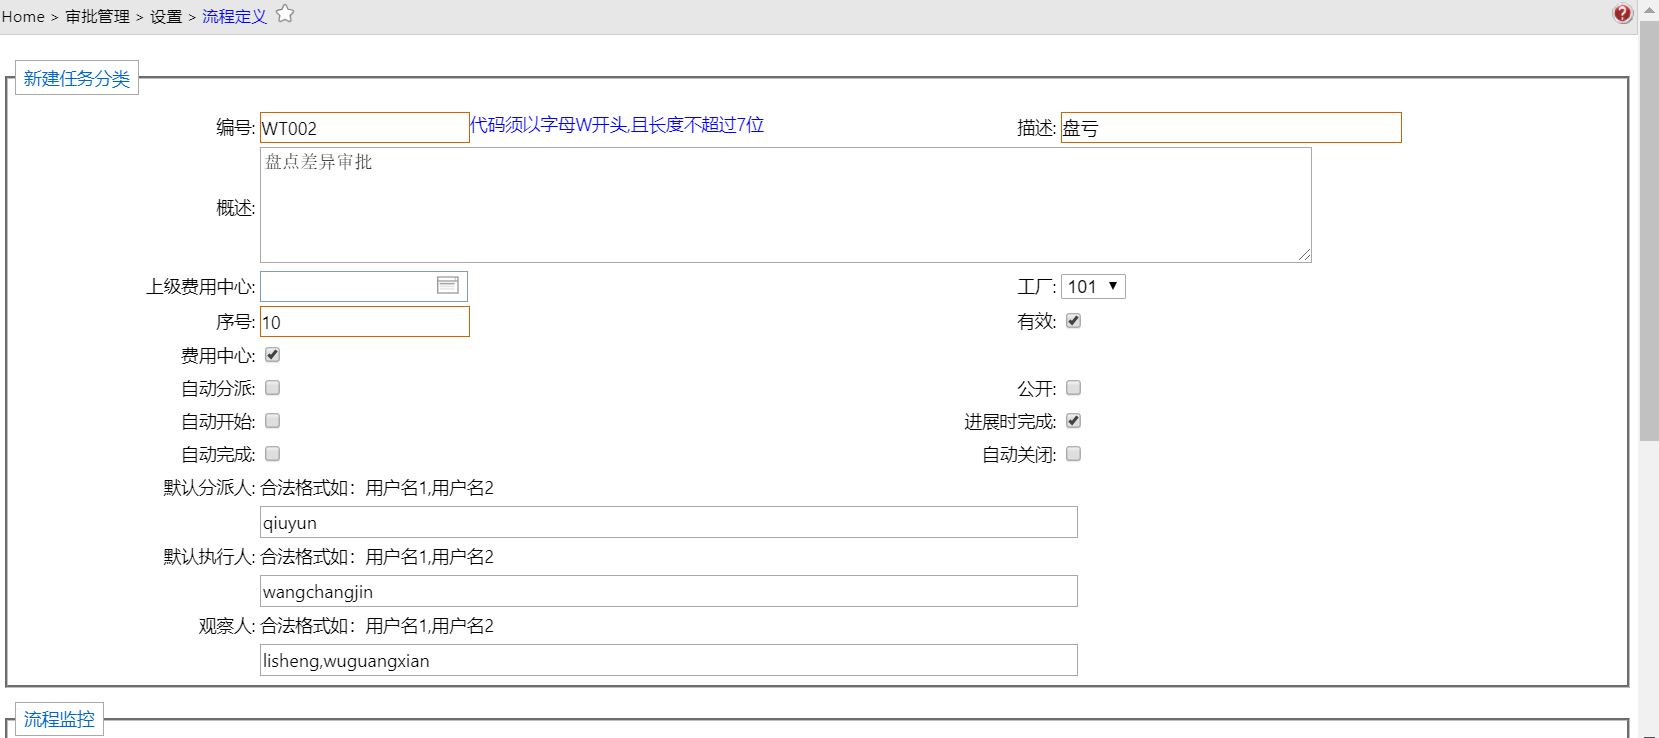Enable the 自动分派 checkbox
The image size is (1659, 738).
(x=272, y=388)
